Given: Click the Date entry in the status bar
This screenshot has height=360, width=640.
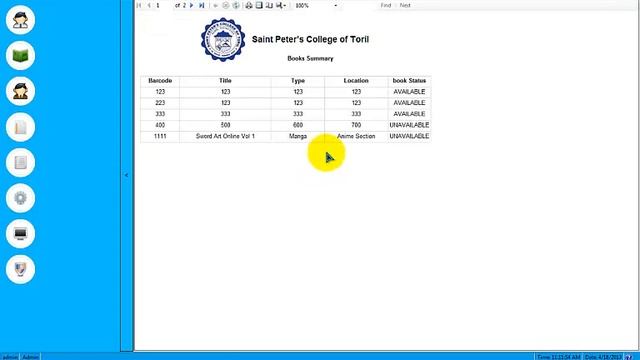Looking at the screenshot, I should (x=603, y=357).
